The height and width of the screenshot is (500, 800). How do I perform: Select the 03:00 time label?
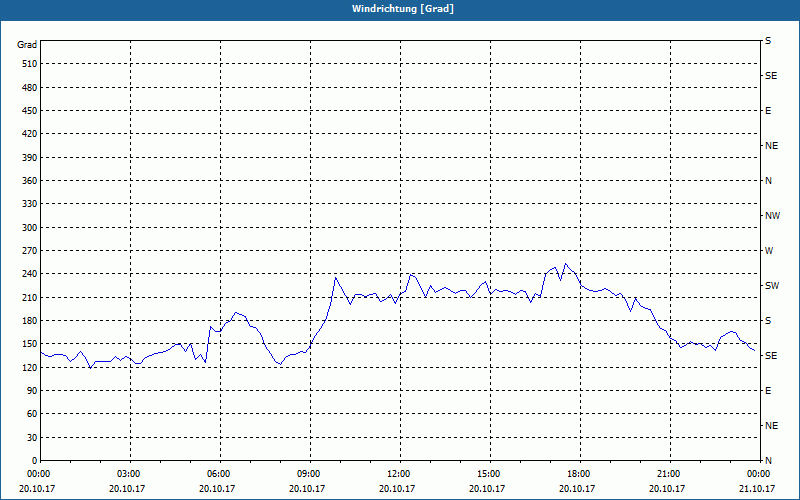127,474
